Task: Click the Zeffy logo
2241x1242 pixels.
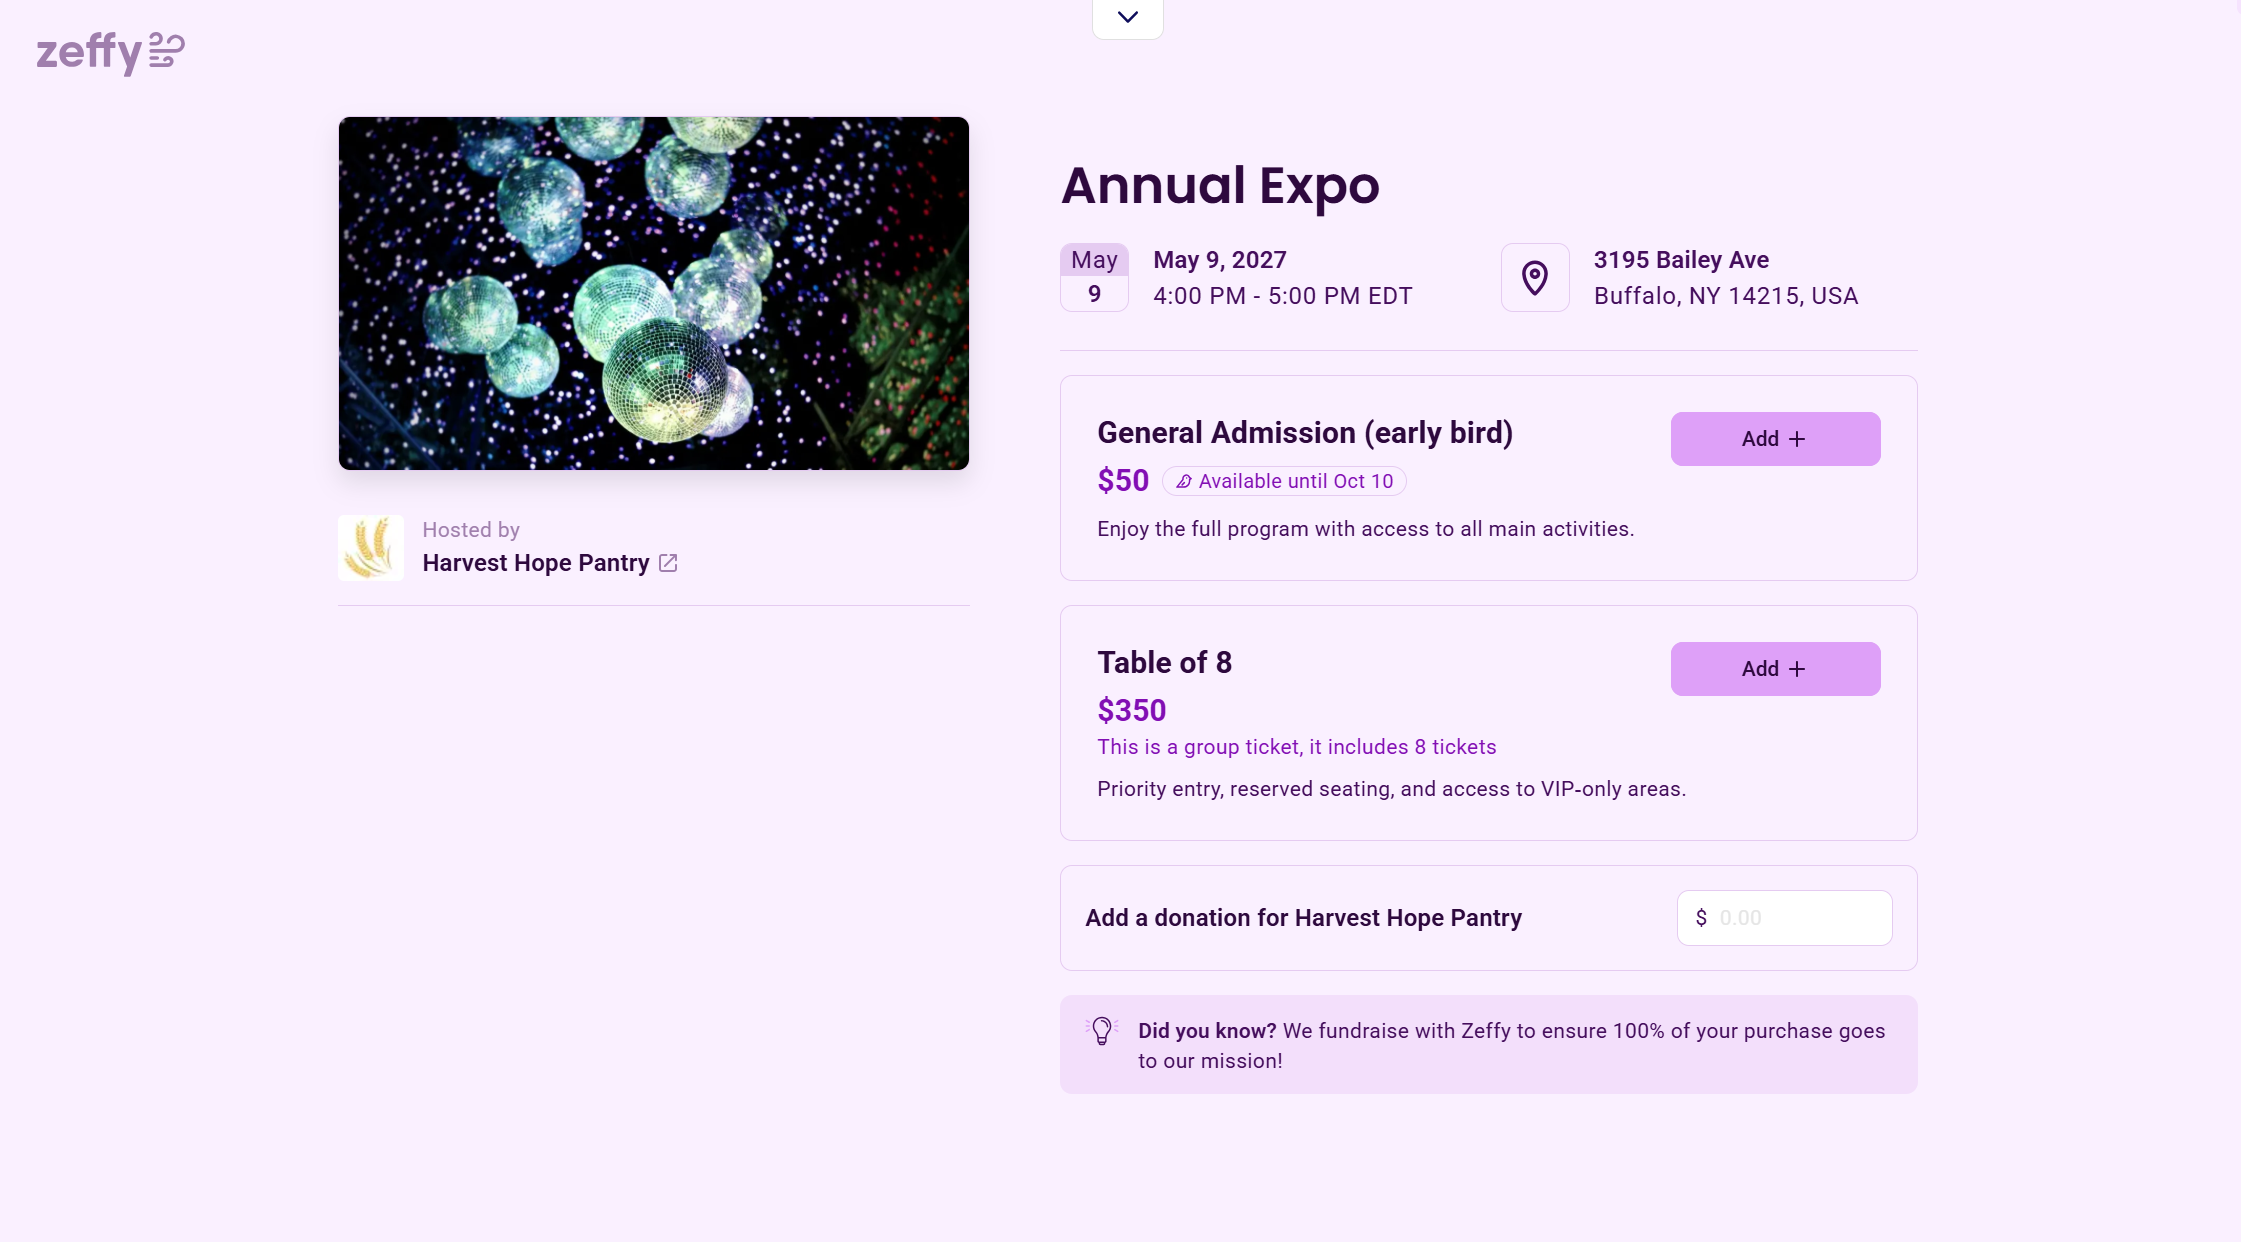Action: pos(111,53)
